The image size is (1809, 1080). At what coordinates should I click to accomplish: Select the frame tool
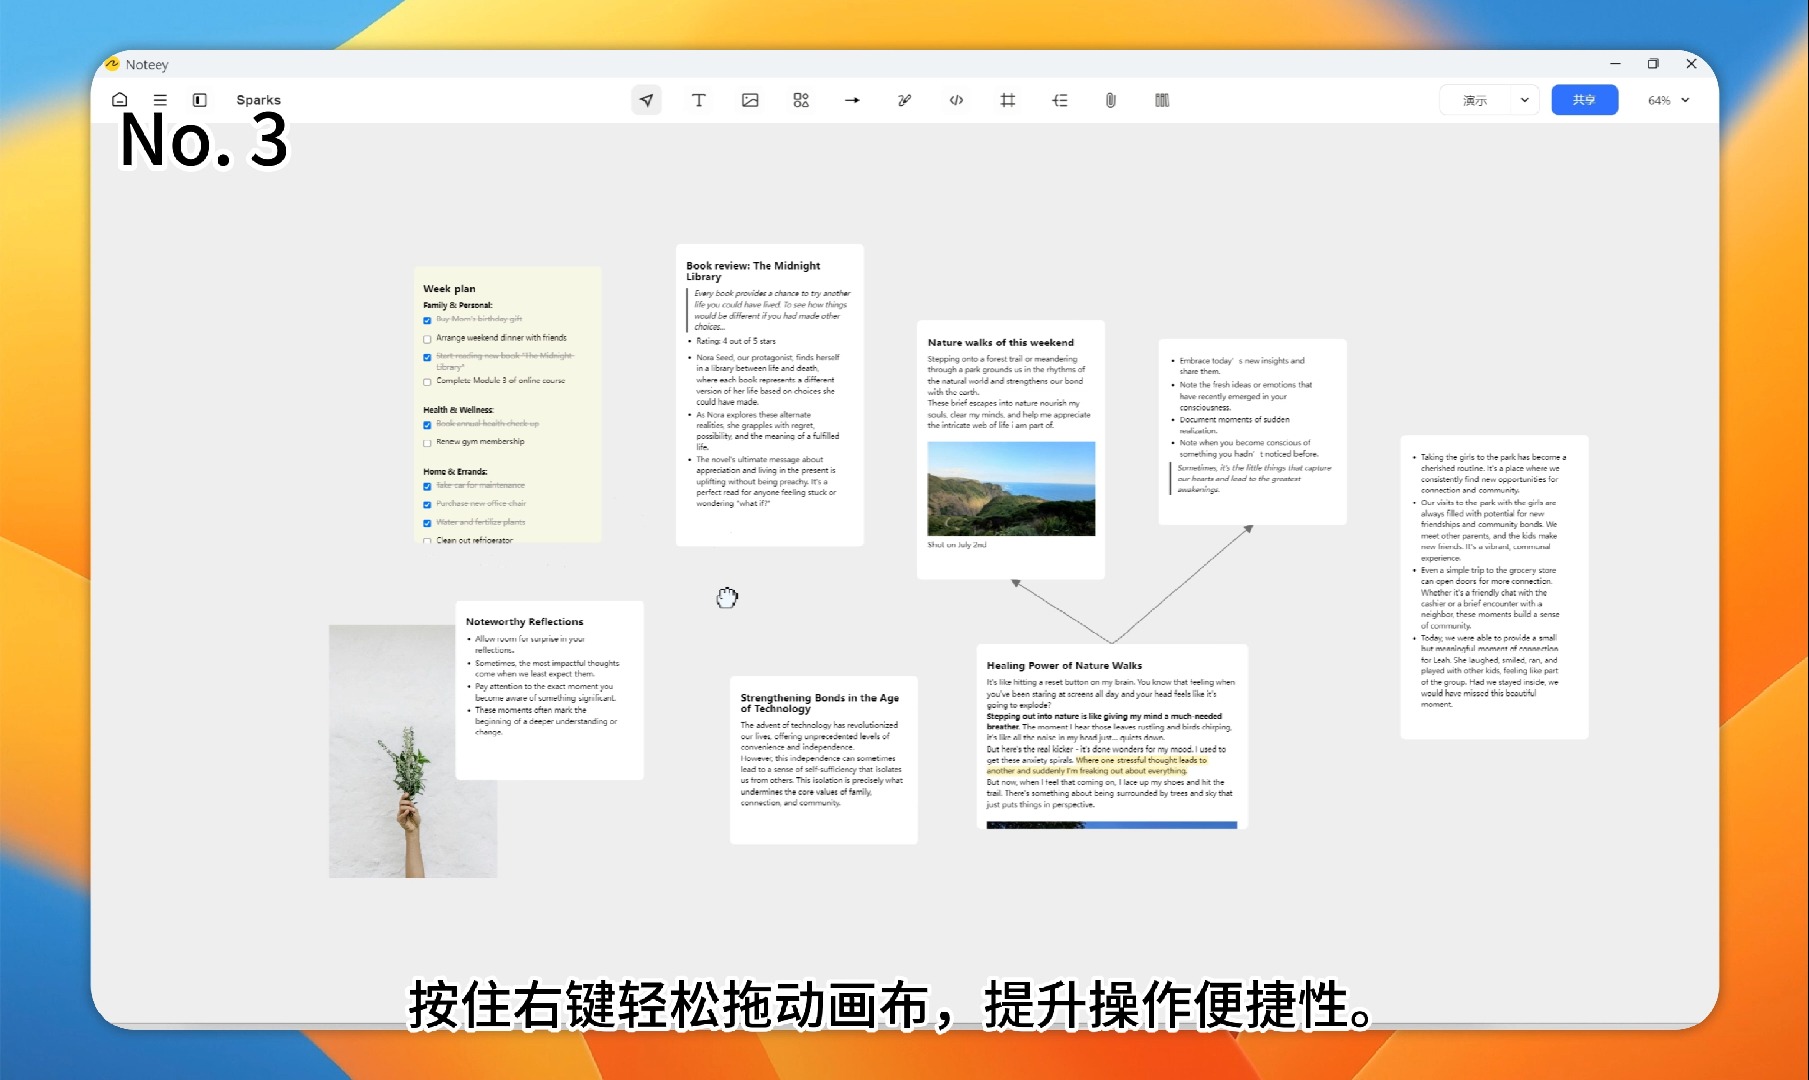(1008, 100)
